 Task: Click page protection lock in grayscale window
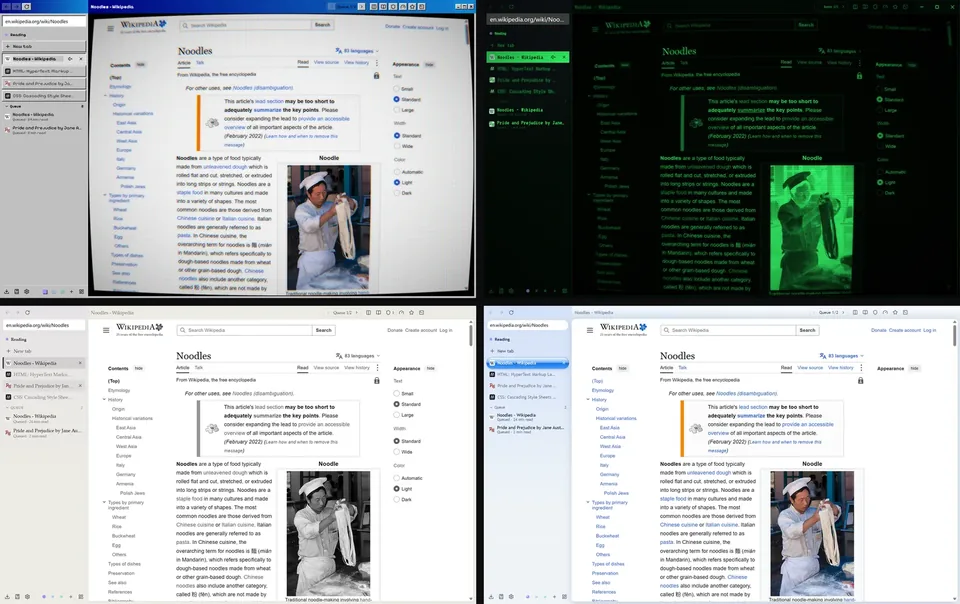[377, 381]
